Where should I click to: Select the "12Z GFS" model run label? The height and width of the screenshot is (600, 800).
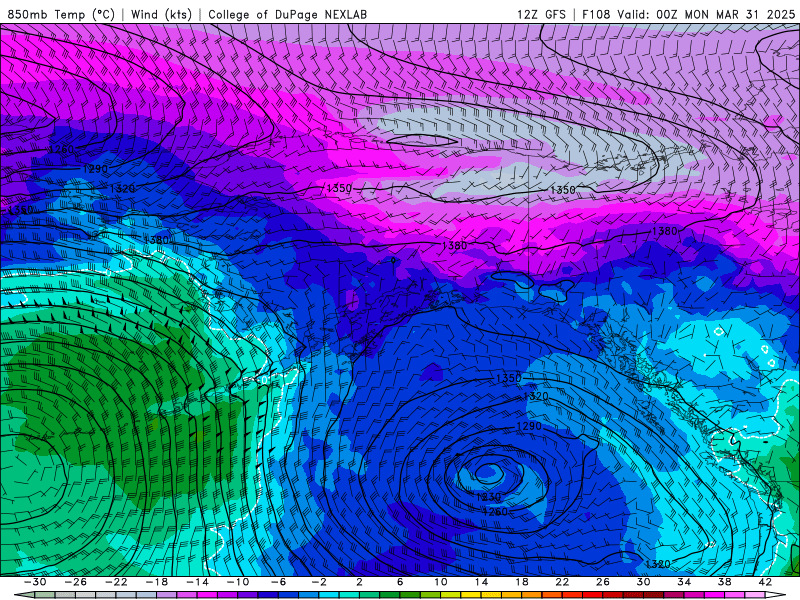tap(541, 14)
